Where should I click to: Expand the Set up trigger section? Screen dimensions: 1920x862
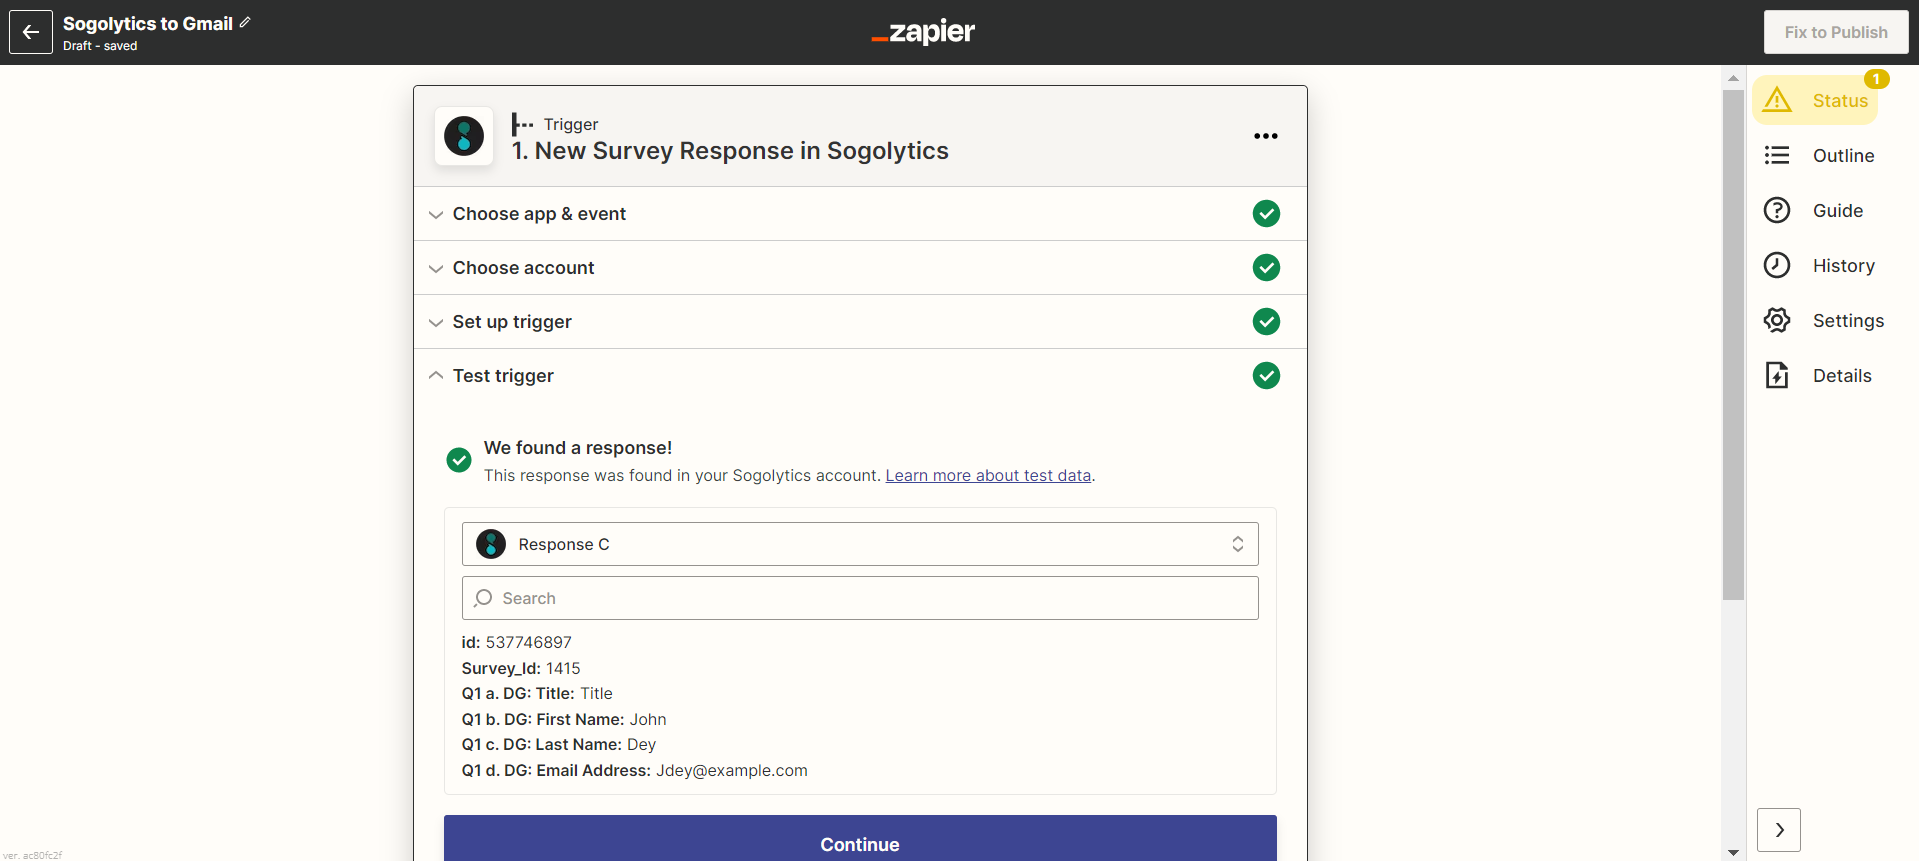point(512,322)
